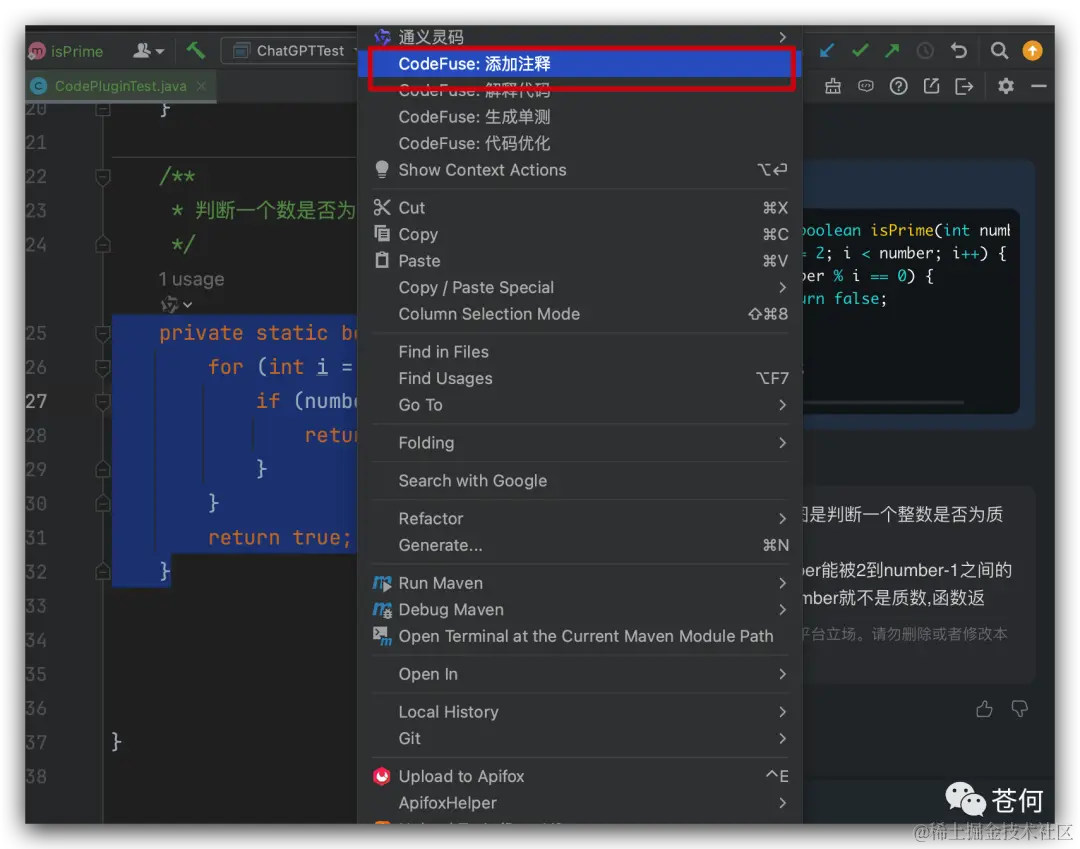1080x849 pixels.
Task: Choose Copy from context menu
Action: tap(579, 234)
